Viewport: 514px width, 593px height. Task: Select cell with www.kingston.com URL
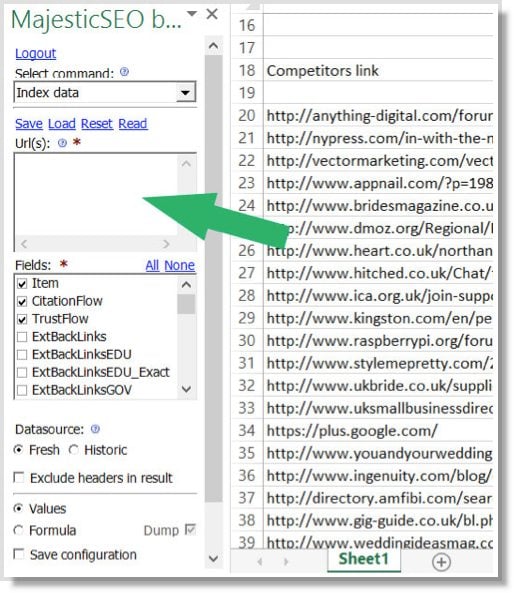[x=378, y=318]
